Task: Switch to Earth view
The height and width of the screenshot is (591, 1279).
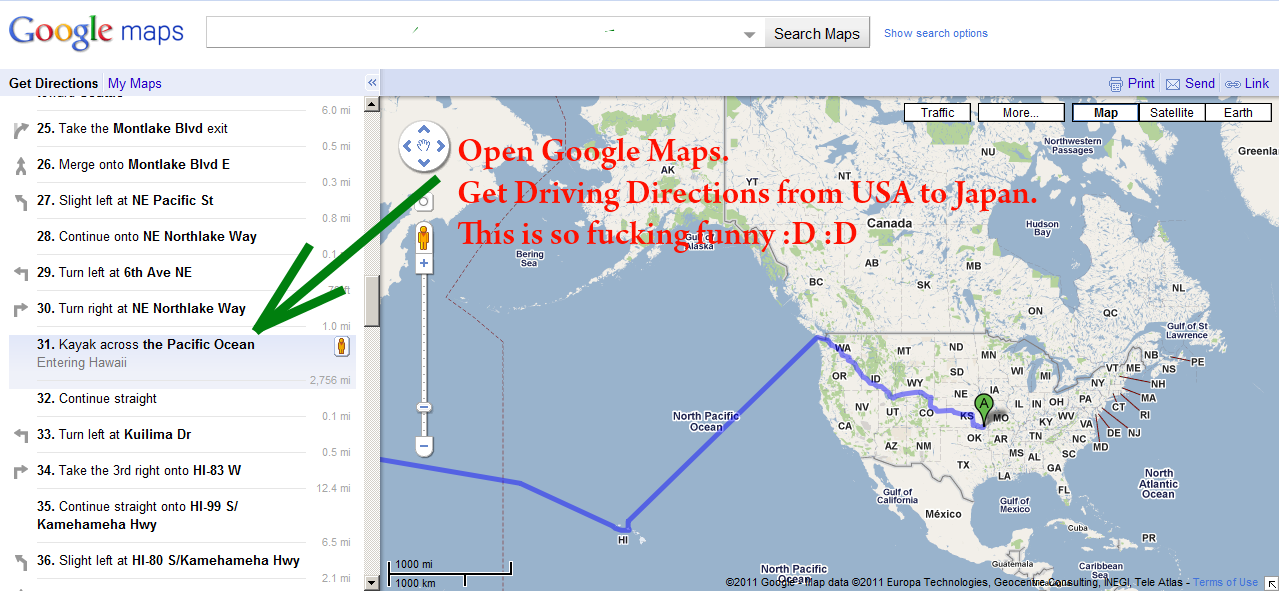Action: tap(1238, 113)
